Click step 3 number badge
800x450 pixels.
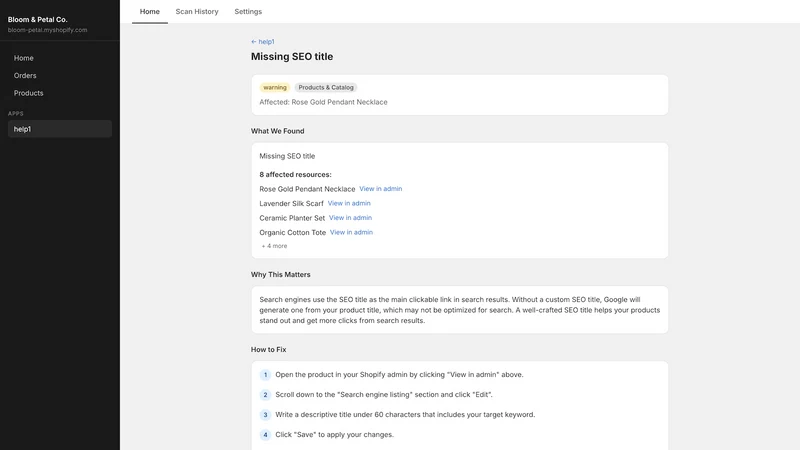click(265, 415)
